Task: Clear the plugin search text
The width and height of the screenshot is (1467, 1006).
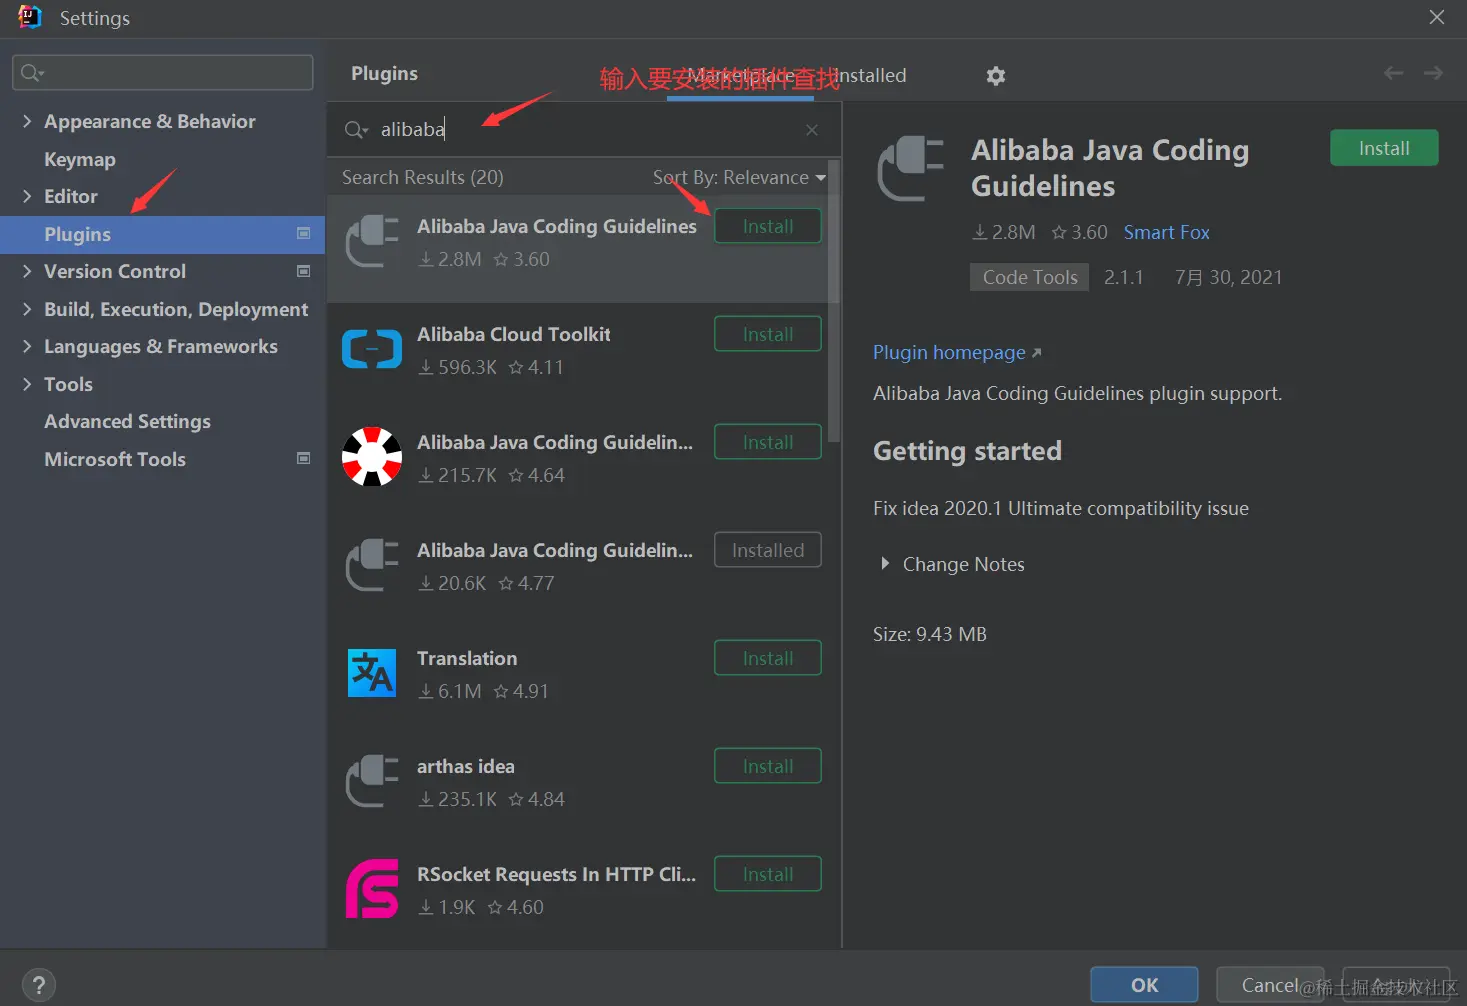Action: coord(812,130)
